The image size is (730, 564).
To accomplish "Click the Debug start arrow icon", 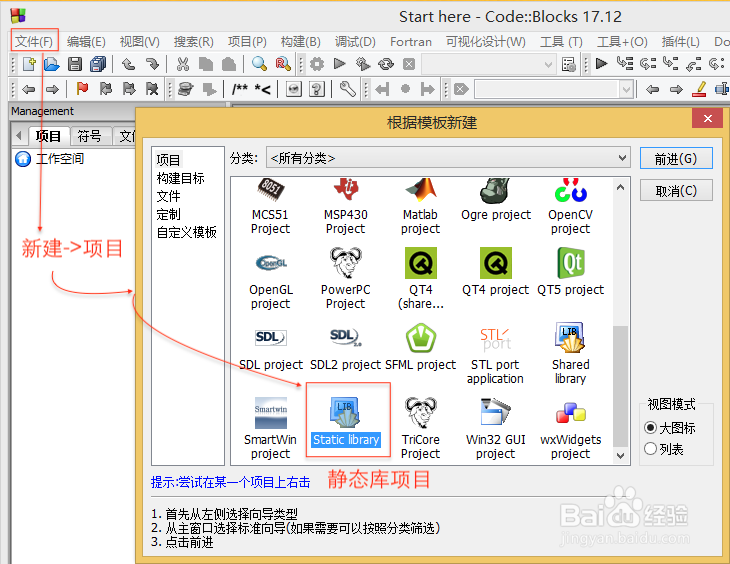I will tap(602, 63).
